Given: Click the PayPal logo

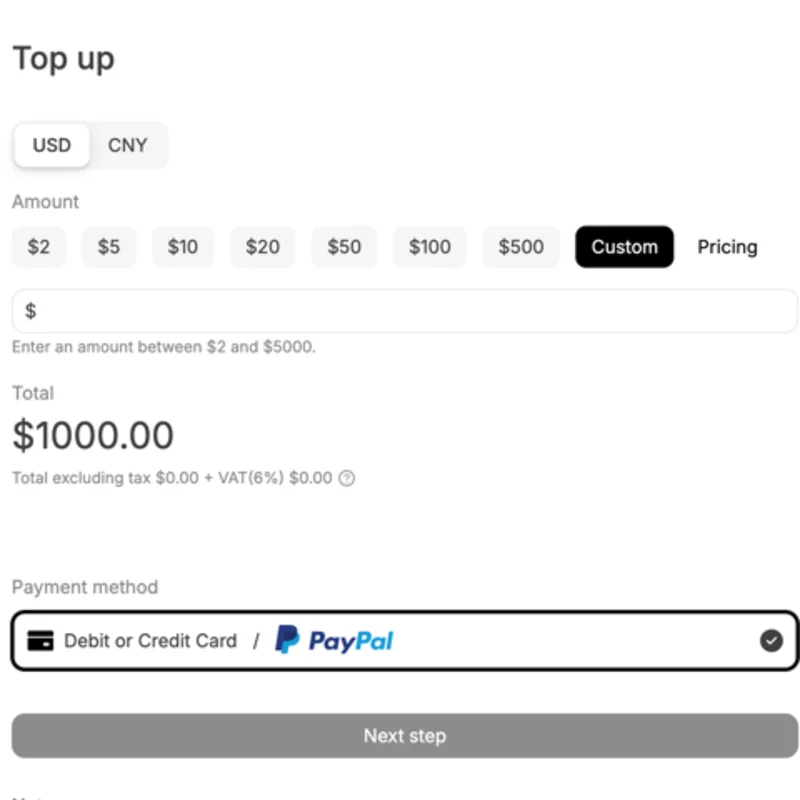Looking at the screenshot, I should [334, 640].
